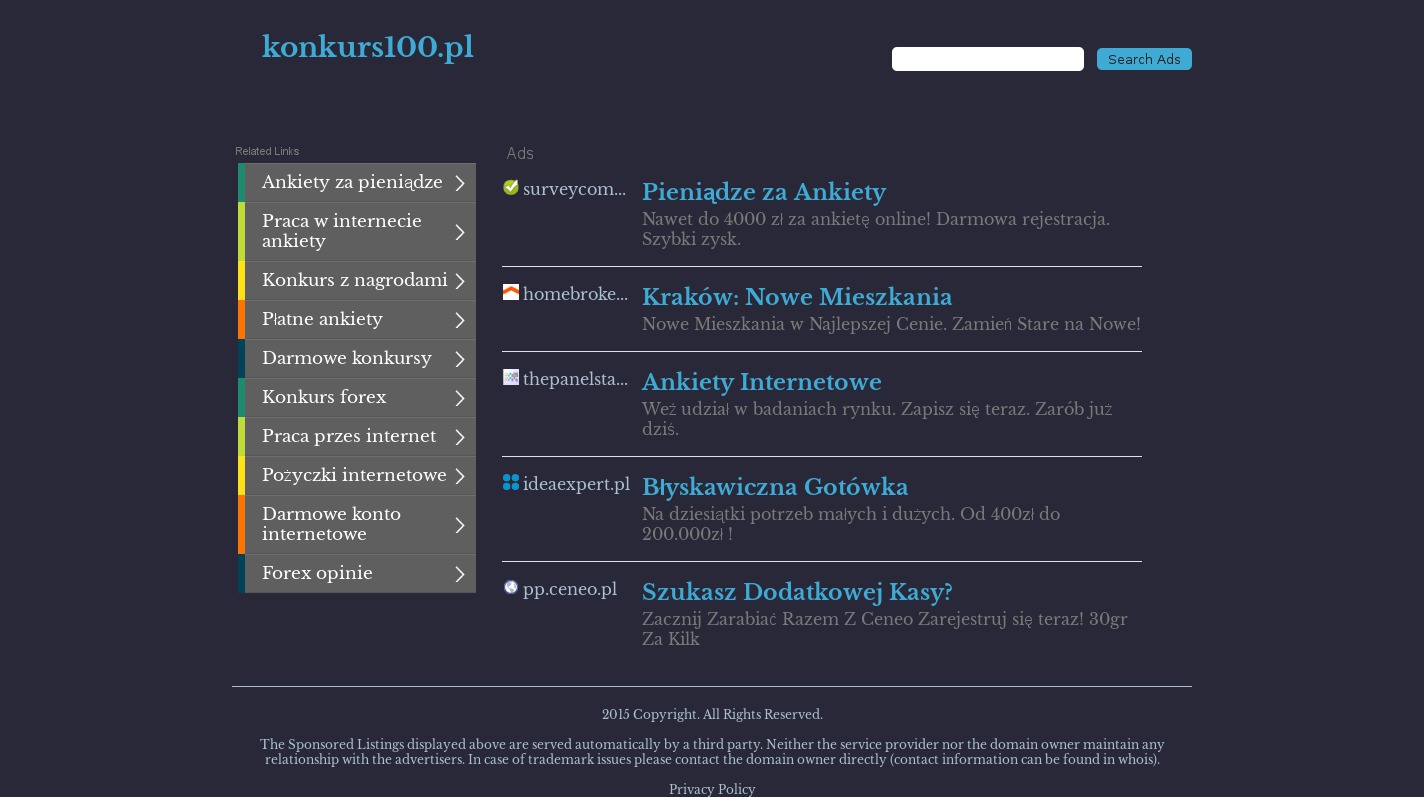Open the Błyskawiczna Gotówka ad headline
Image resolution: width=1424 pixels, height=797 pixels.
pyautogui.click(x=775, y=487)
